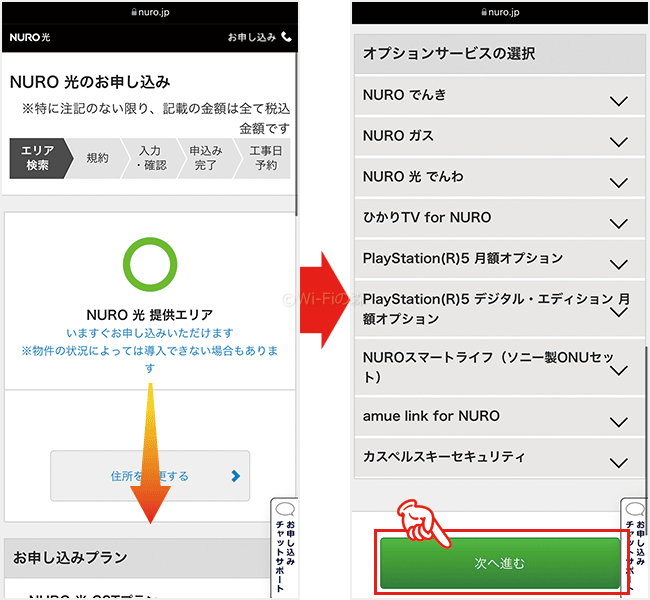This screenshot has width=650, height=600.
Task: Expand the NURO でんき option
Action: tap(500, 95)
